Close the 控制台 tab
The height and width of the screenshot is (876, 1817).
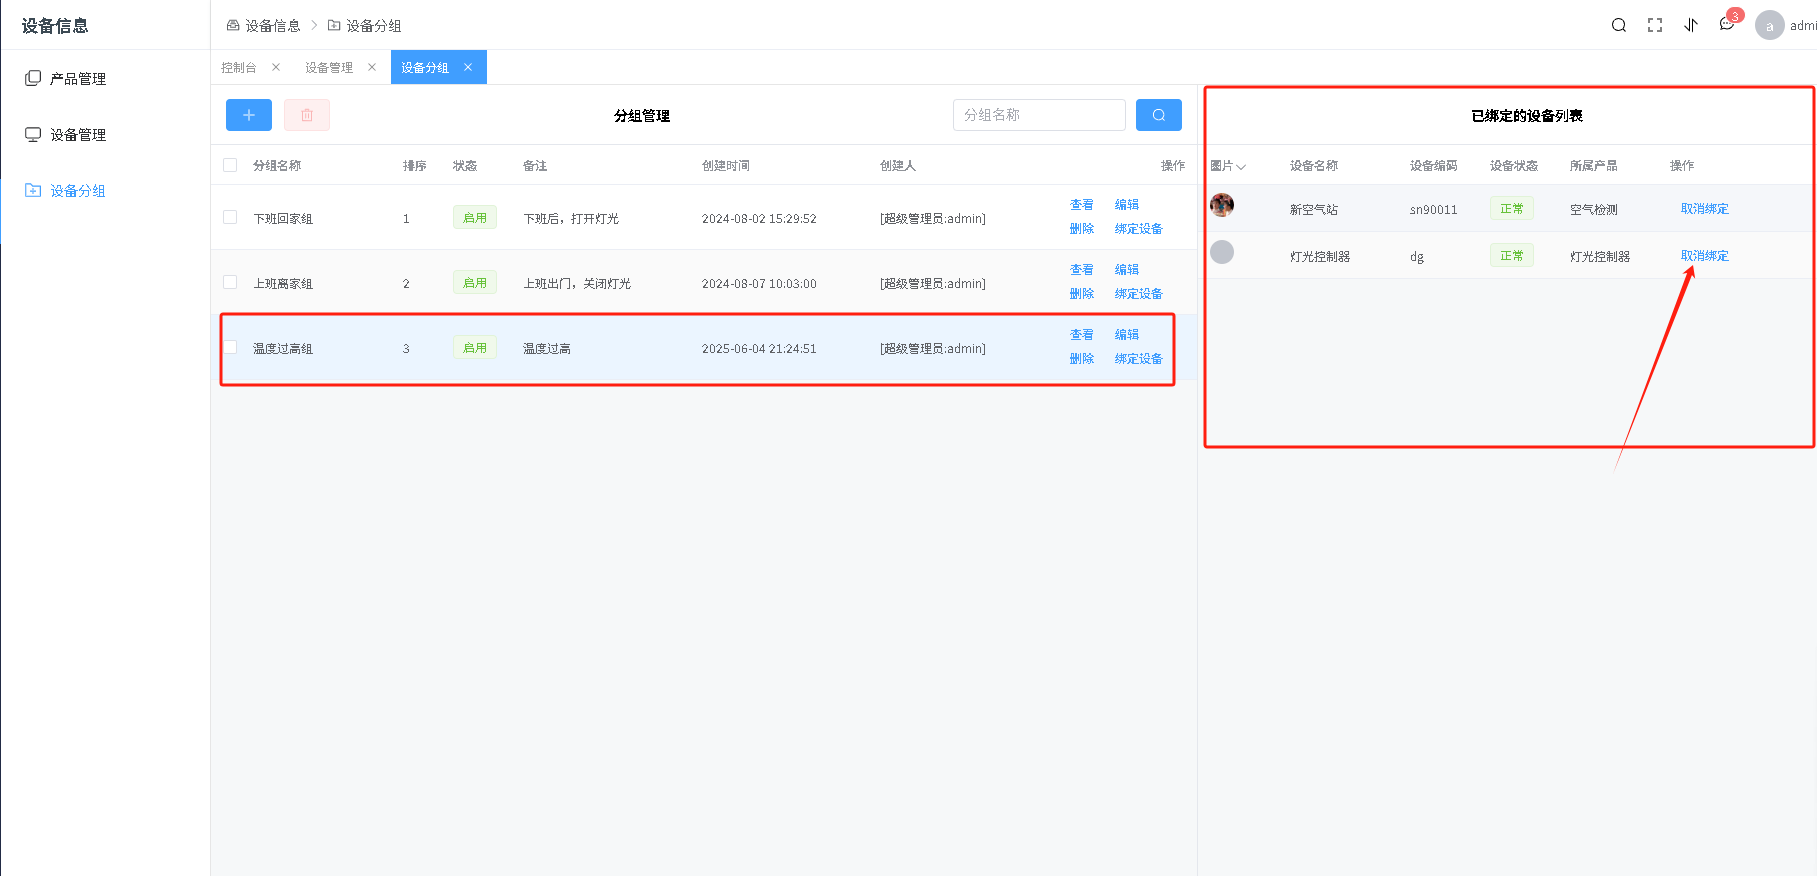pyautogui.click(x=276, y=67)
